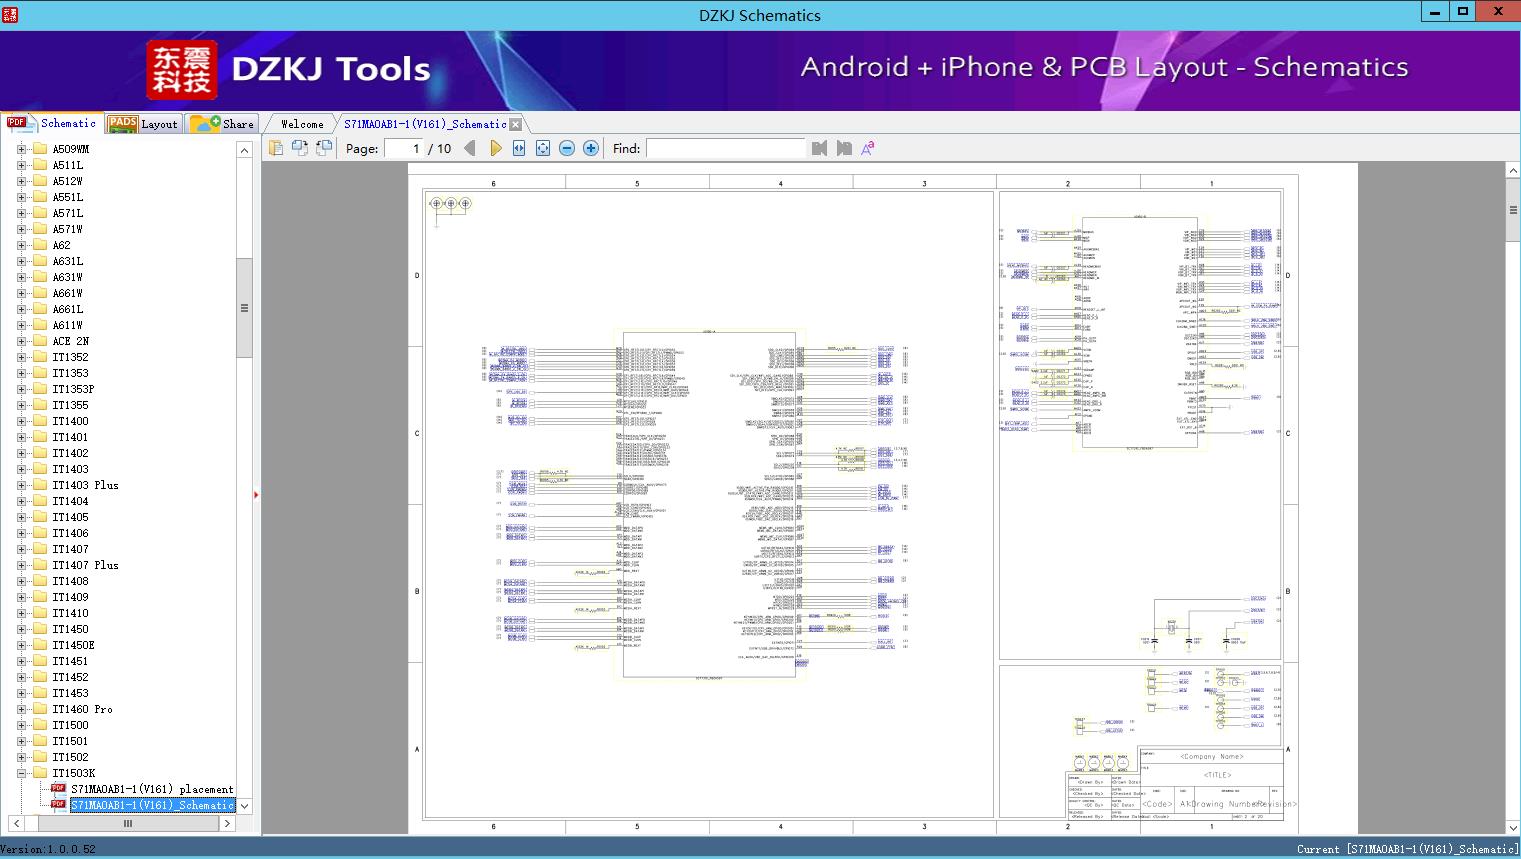Viewport: 1521px width, 859px height.
Task: Click the fit-to-page icon
Action: click(543, 148)
